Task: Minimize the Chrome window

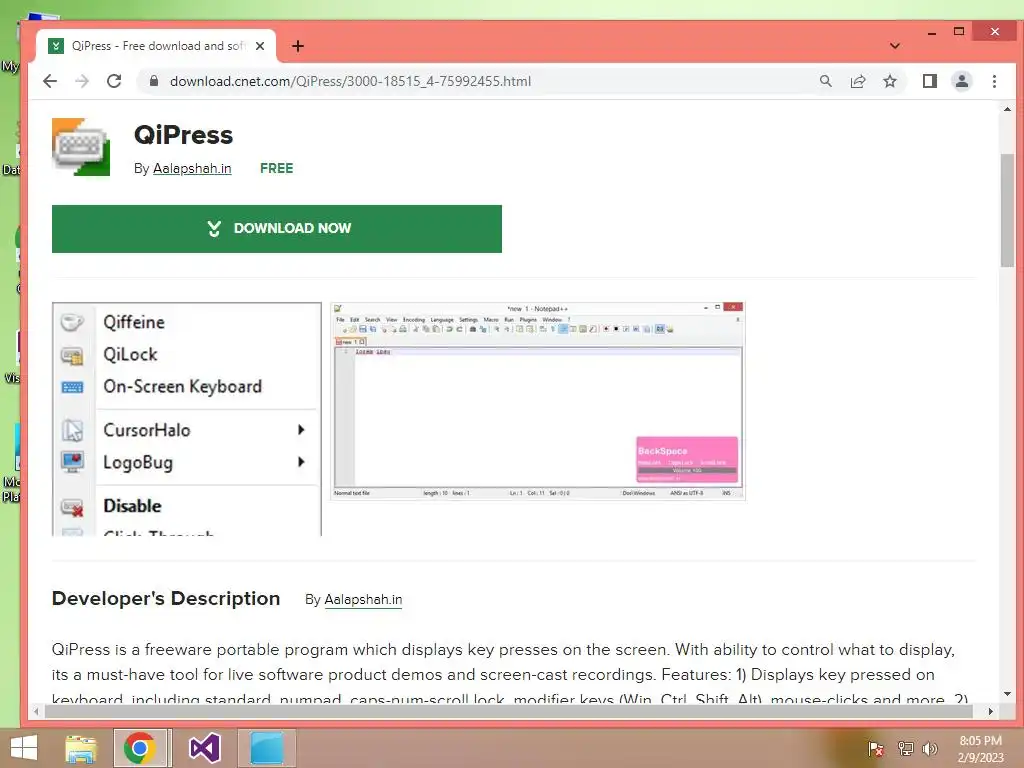Action: click(932, 32)
